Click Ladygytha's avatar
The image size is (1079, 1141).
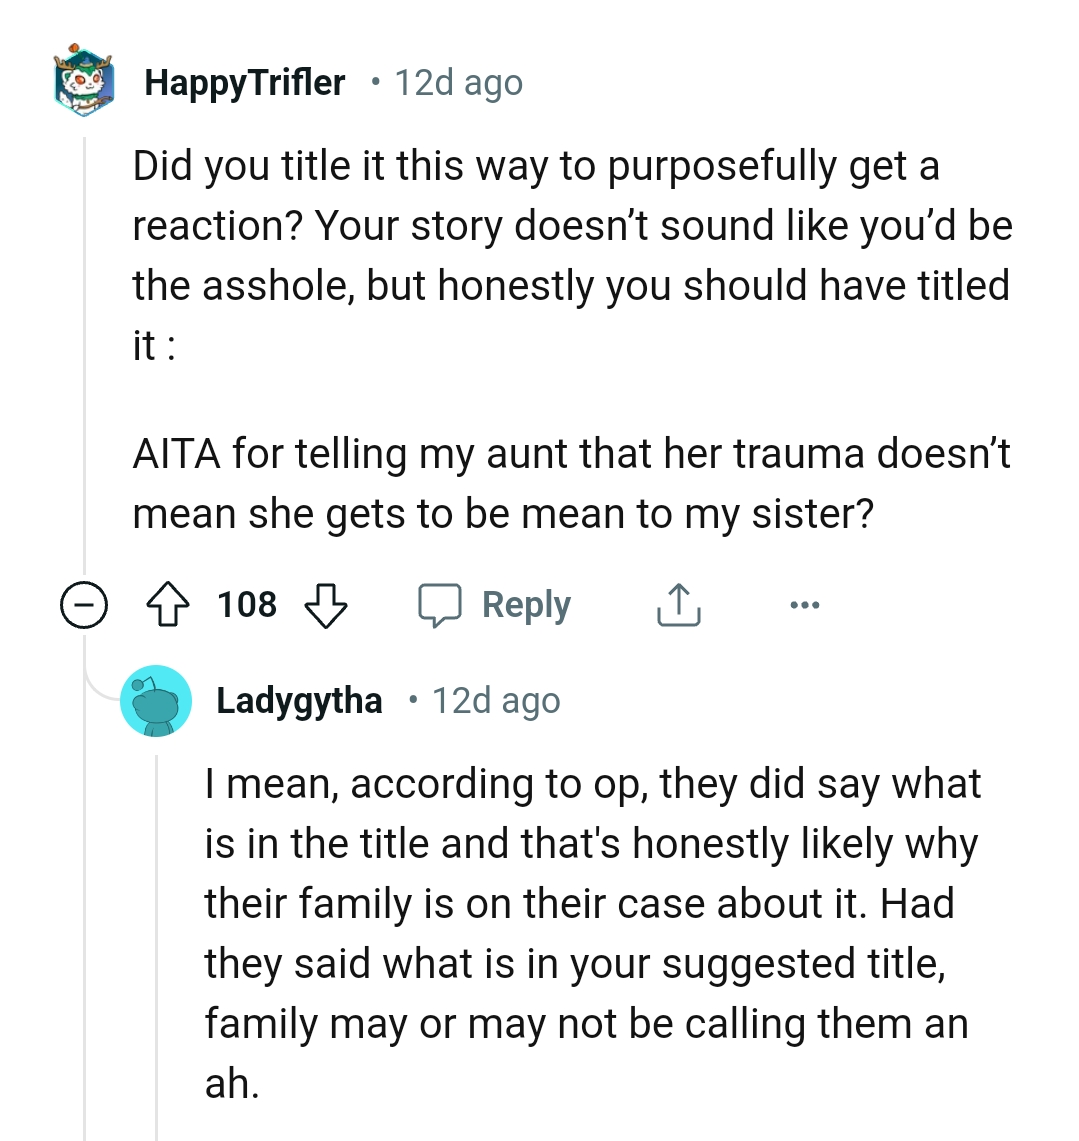click(157, 700)
